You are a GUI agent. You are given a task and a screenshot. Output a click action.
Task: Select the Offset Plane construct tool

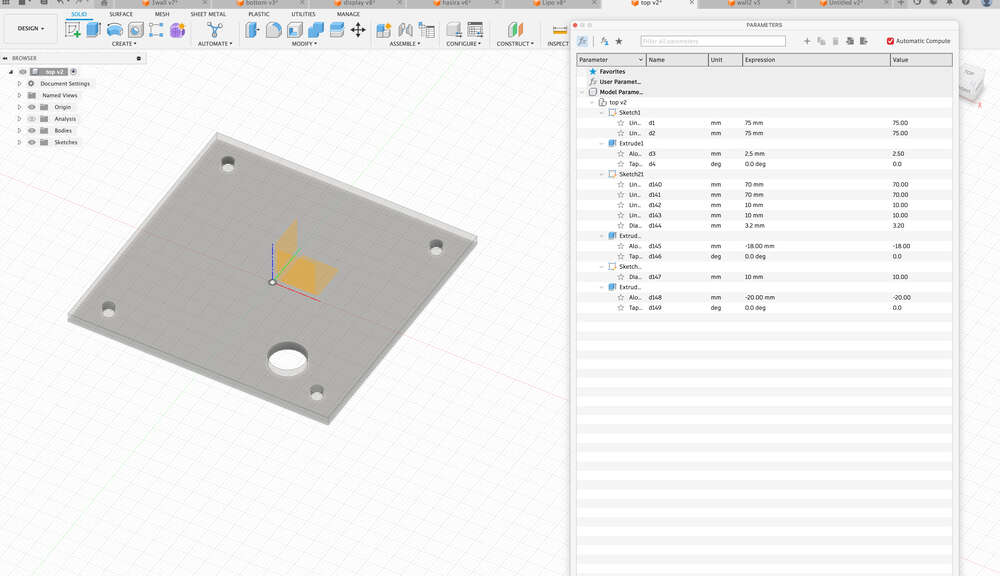[515, 29]
